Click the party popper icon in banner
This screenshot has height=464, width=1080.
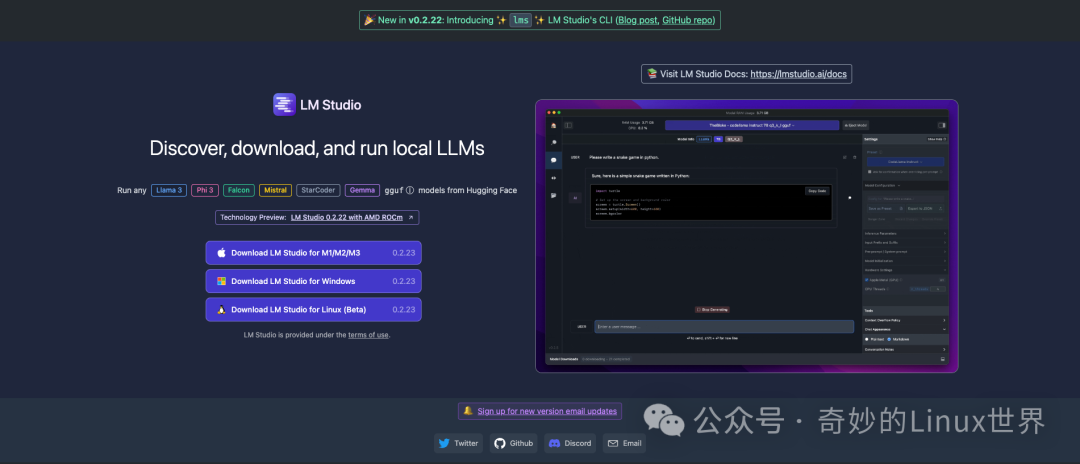click(x=369, y=20)
